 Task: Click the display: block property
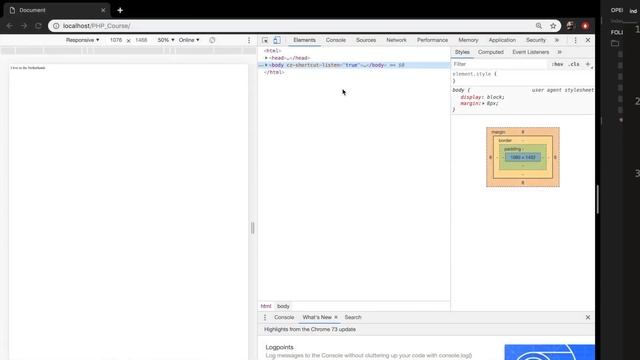point(482,97)
